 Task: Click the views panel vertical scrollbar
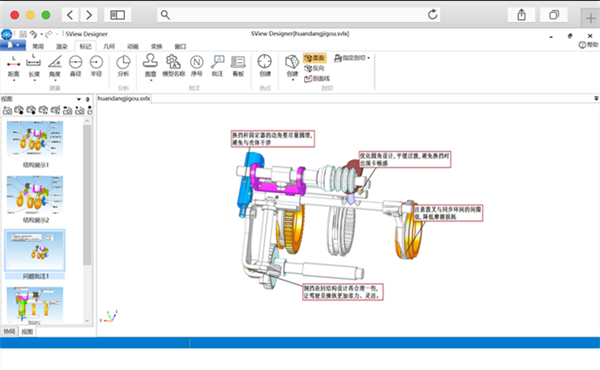(x=87, y=221)
